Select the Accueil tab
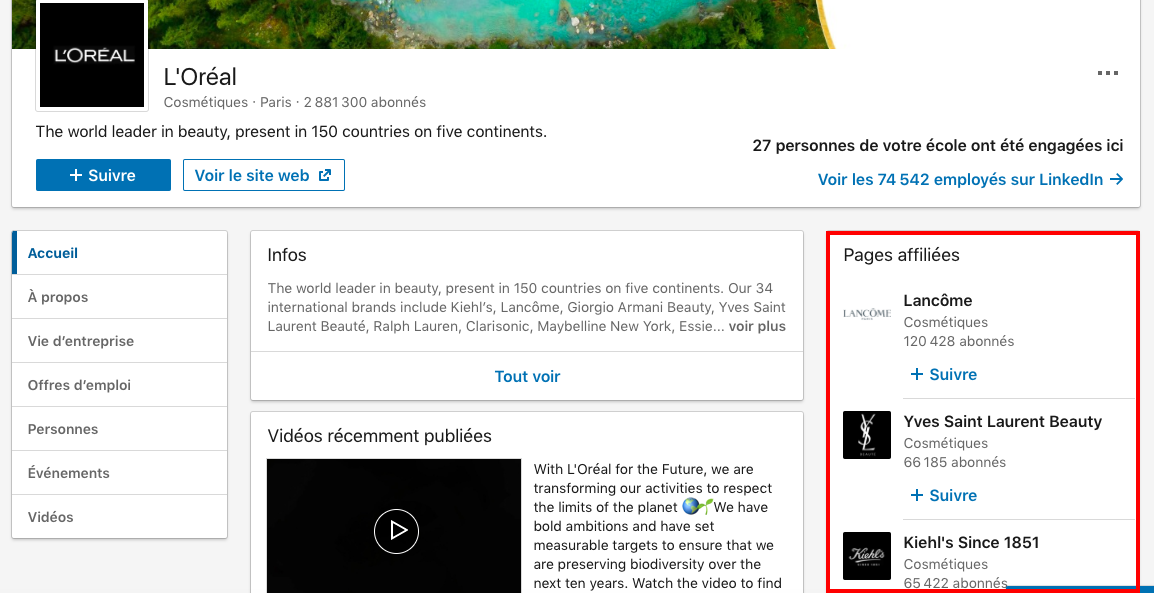Viewport: 1154px width, 593px height. tap(120, 253)
